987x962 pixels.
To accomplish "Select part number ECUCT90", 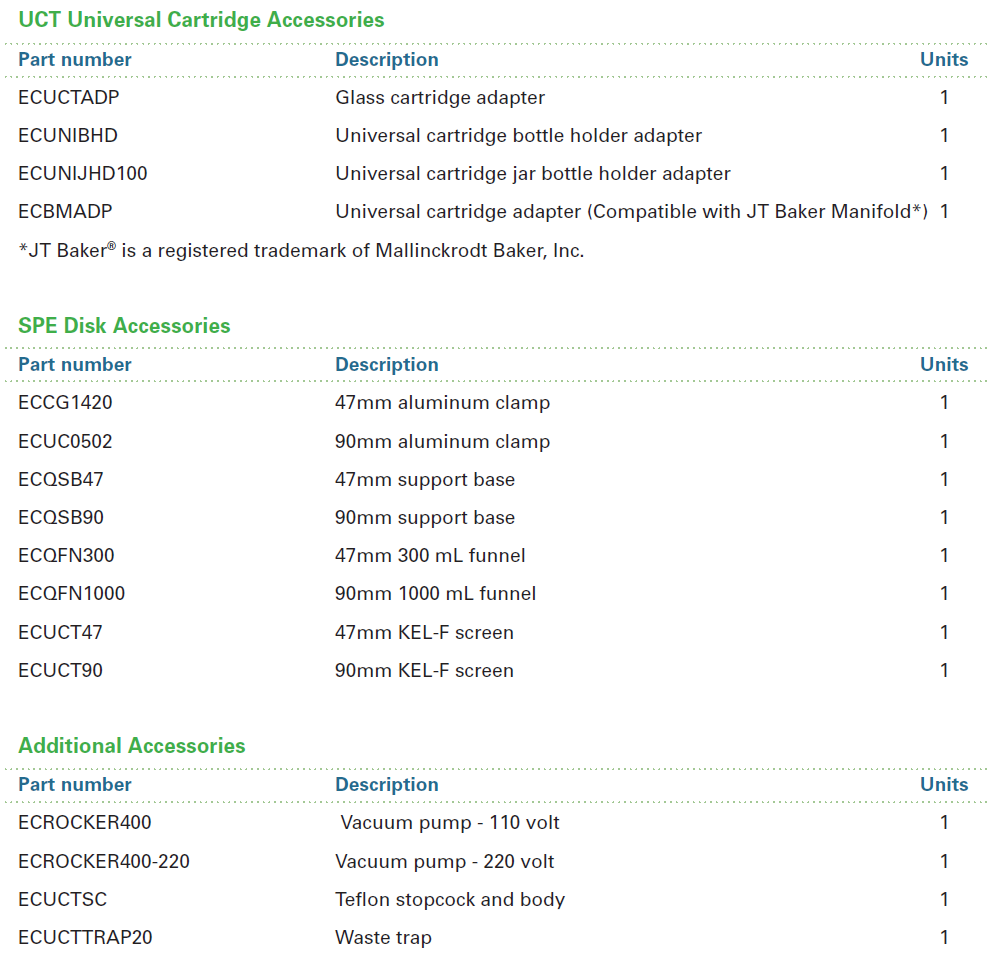I will tap(60, 671).
